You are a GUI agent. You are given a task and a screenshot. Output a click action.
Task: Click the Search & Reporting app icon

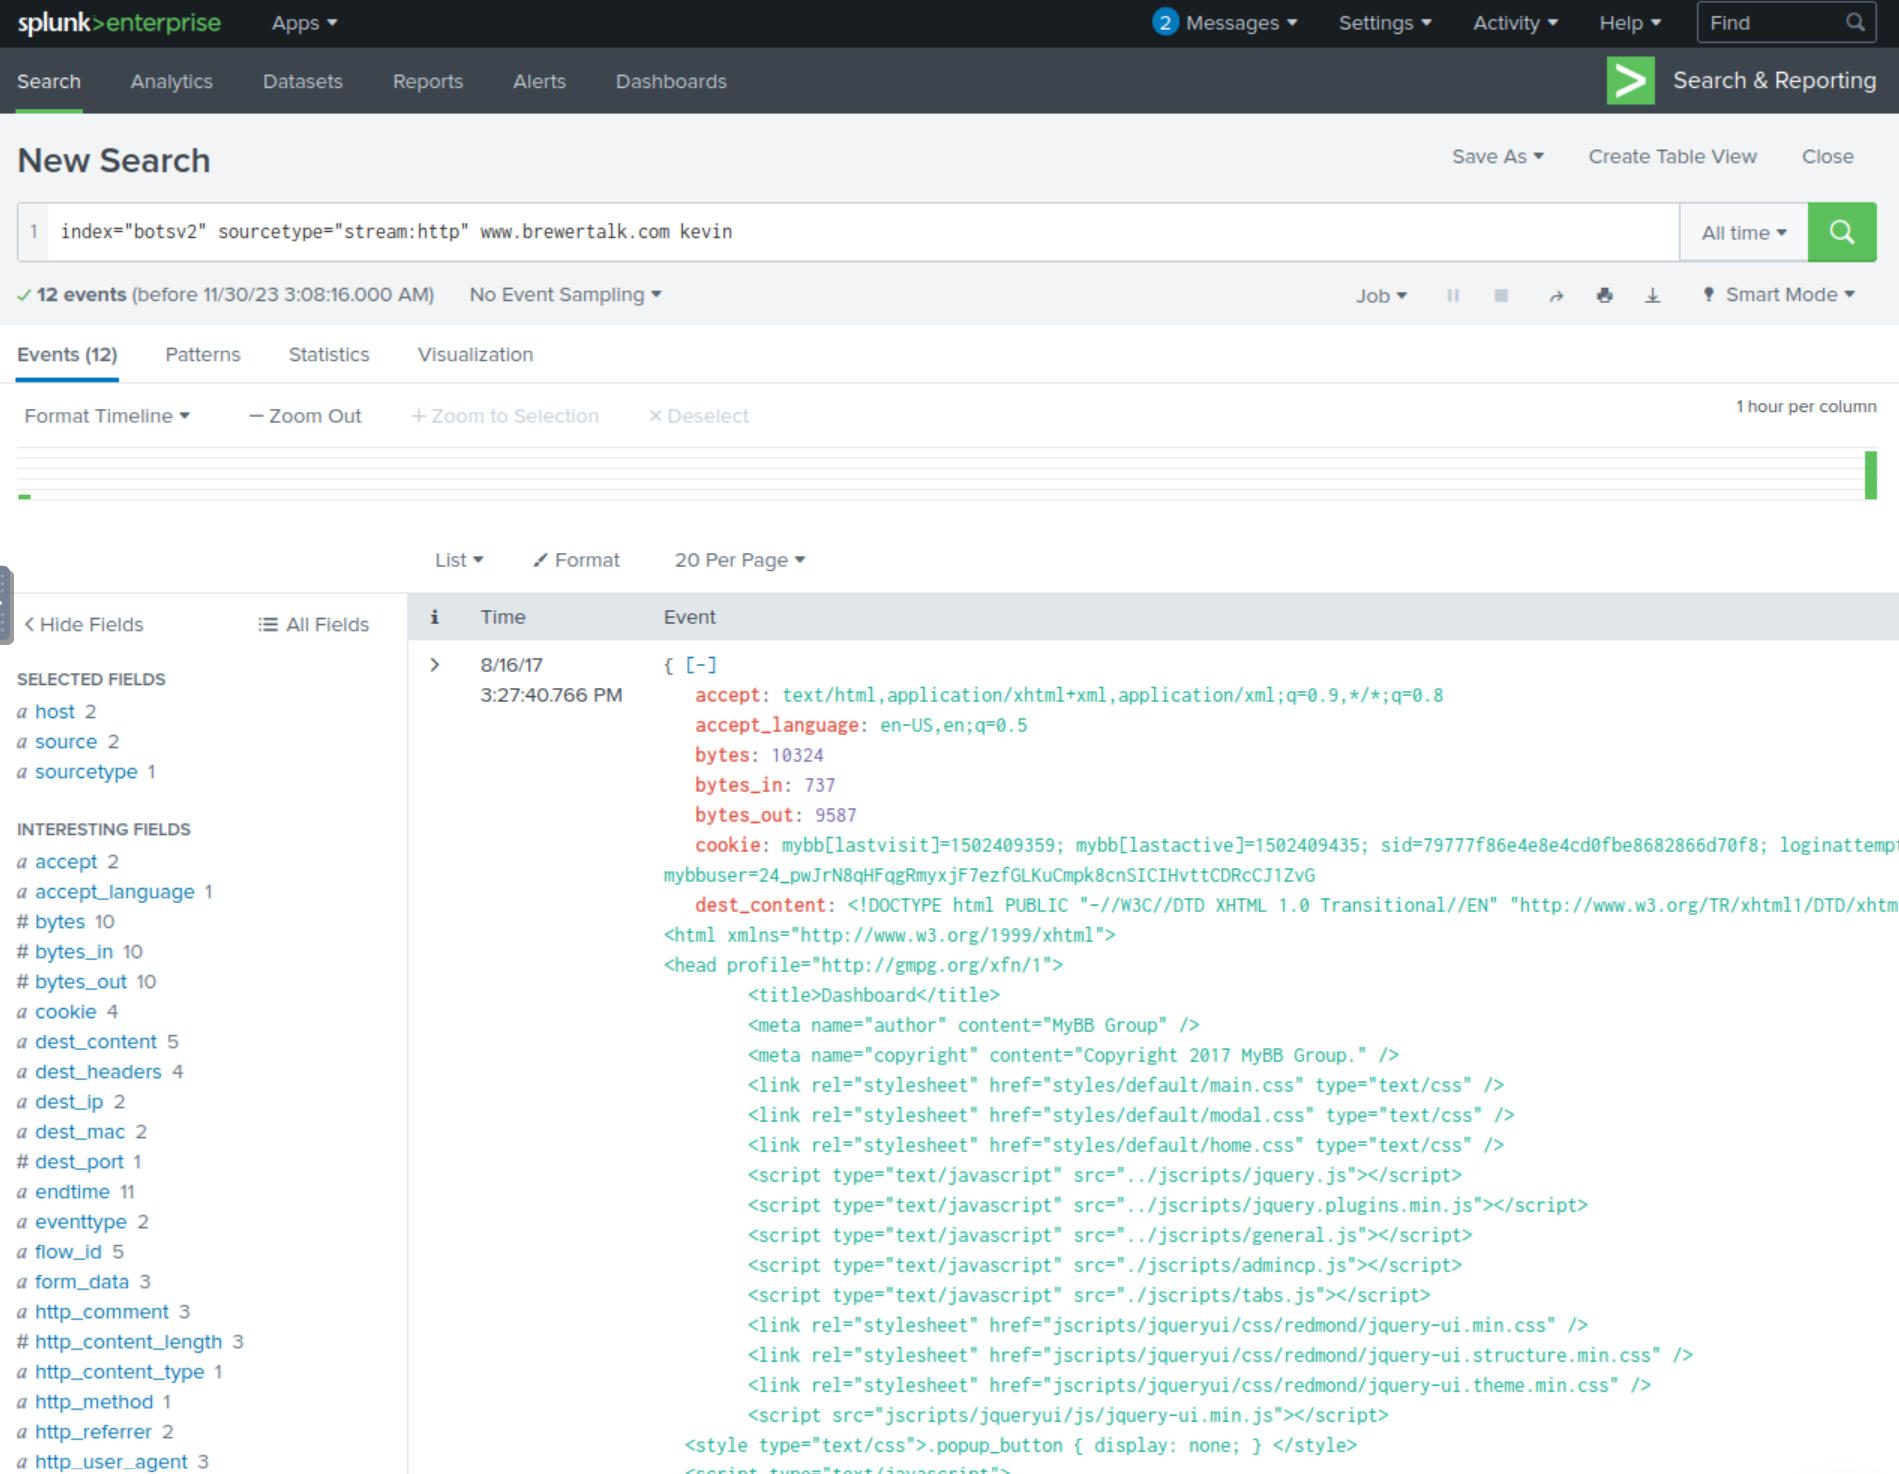[x=1630, y=80]
